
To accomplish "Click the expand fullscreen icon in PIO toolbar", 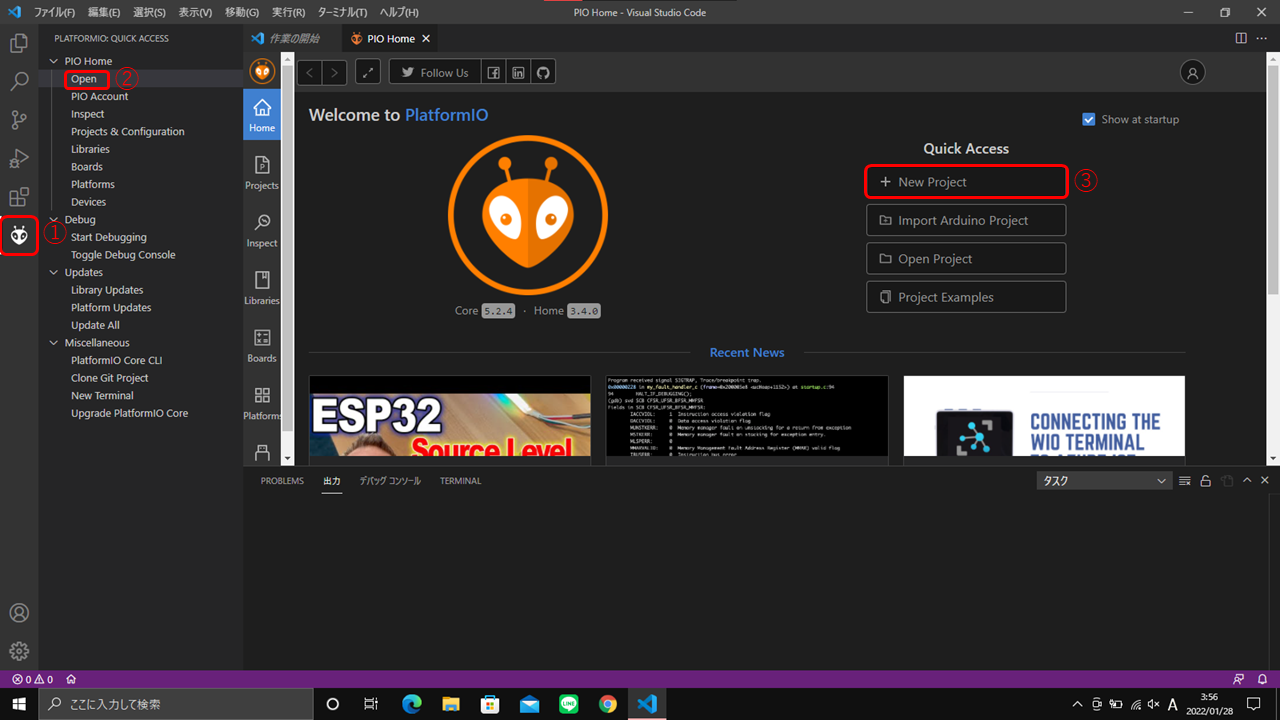I will [368, 72].
